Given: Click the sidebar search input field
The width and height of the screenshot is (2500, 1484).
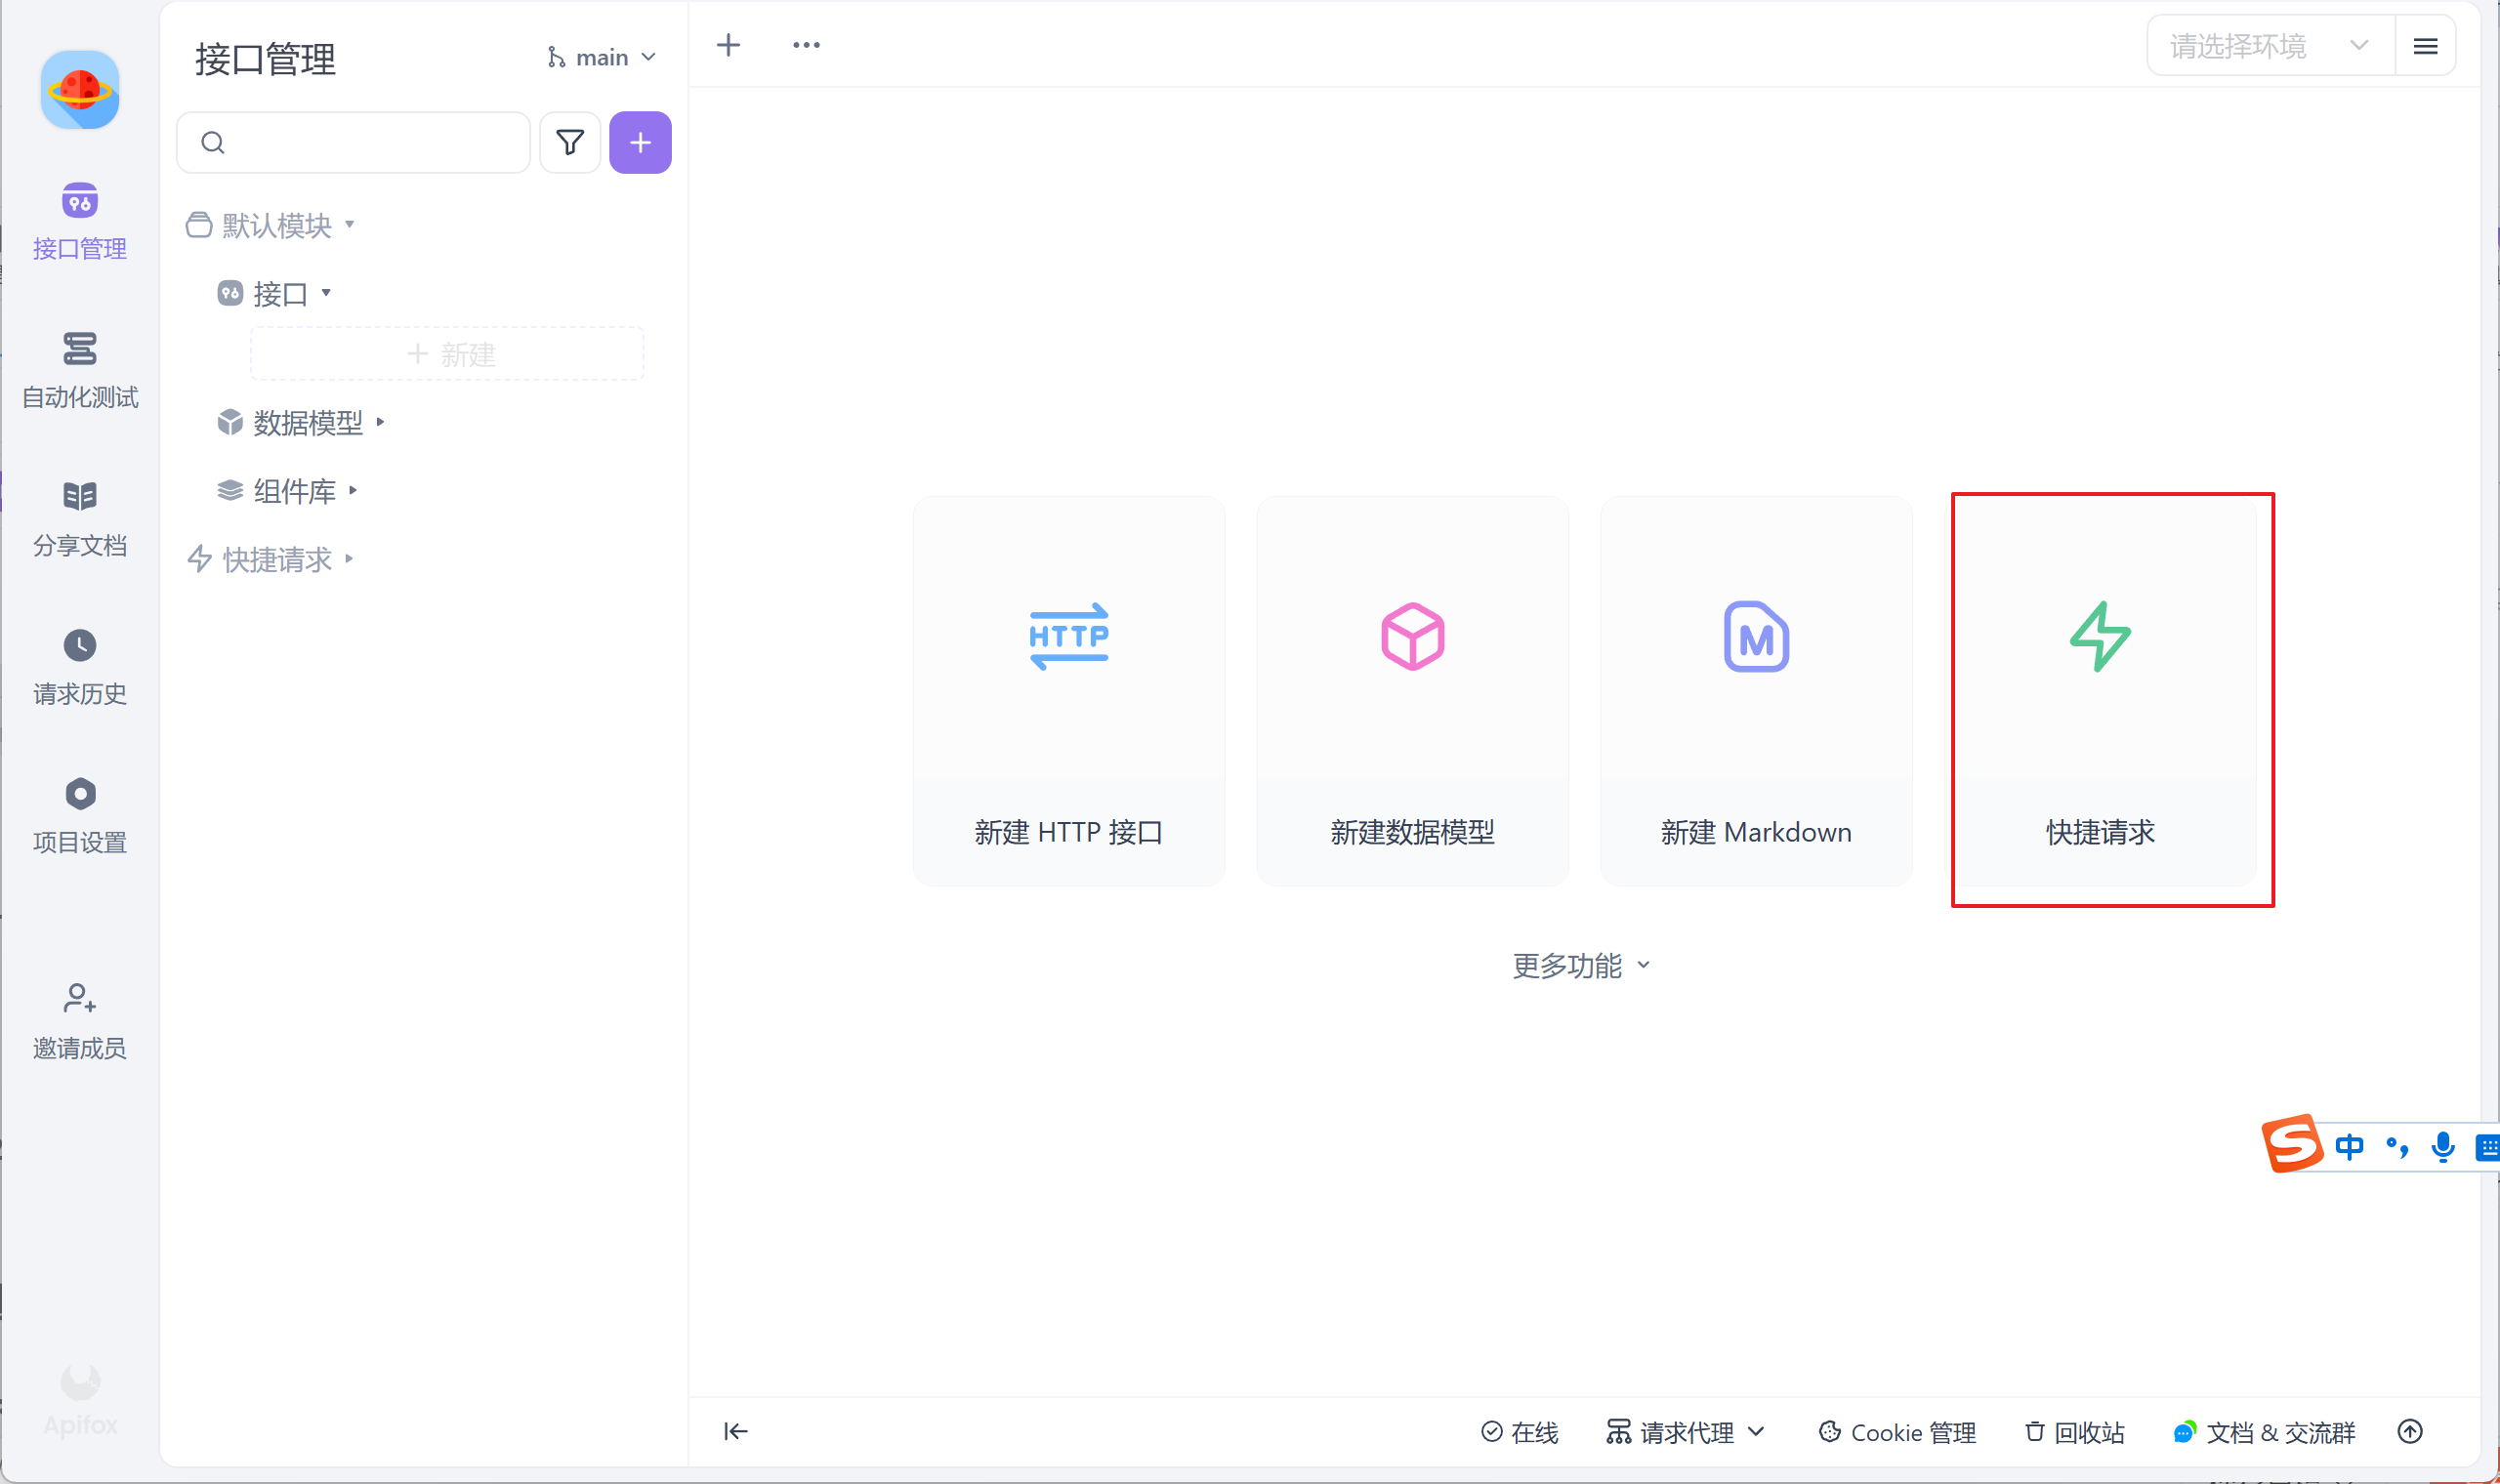Looking at the screenshot, I should coord(370,142).
